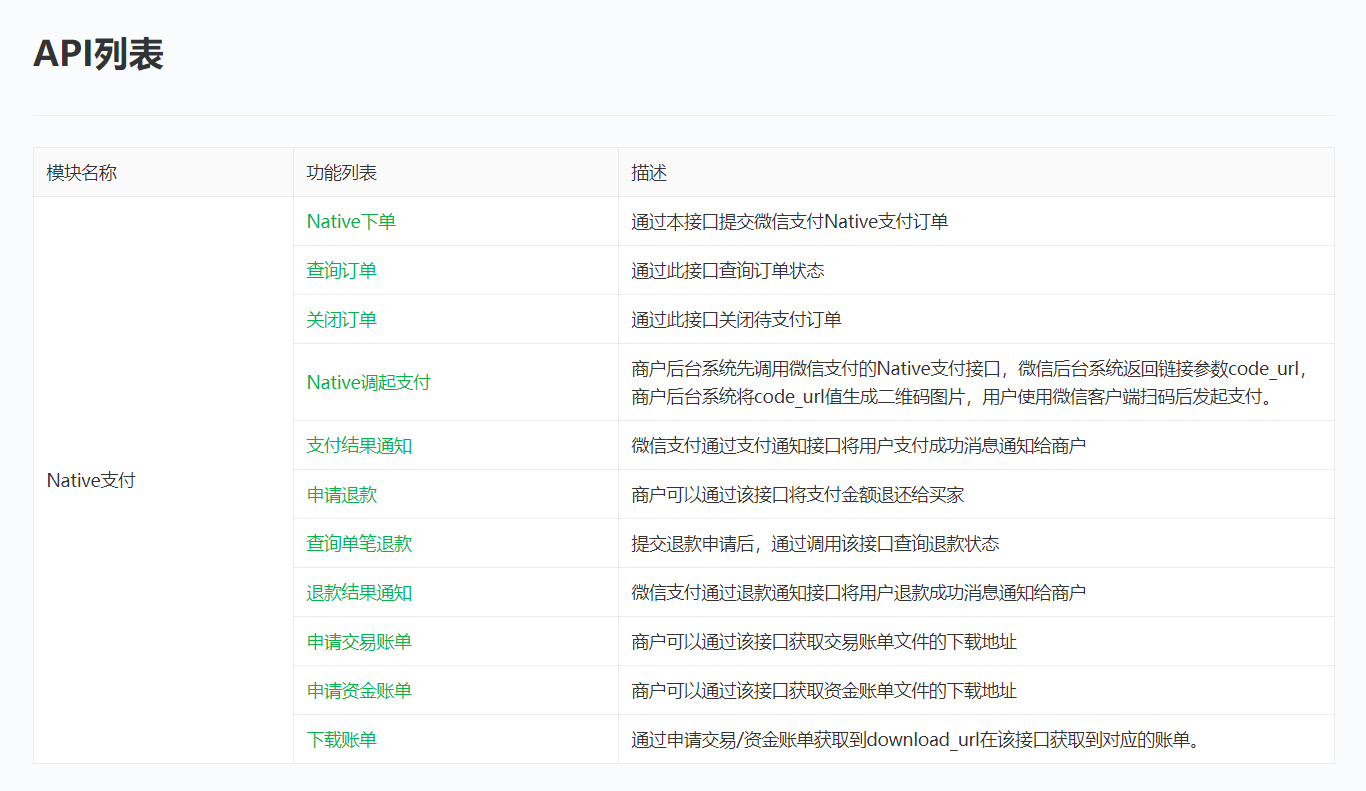Click description 通过此接口关闭待支付订单
Viewport: 1366px width, 791px height.
[736, 319]
